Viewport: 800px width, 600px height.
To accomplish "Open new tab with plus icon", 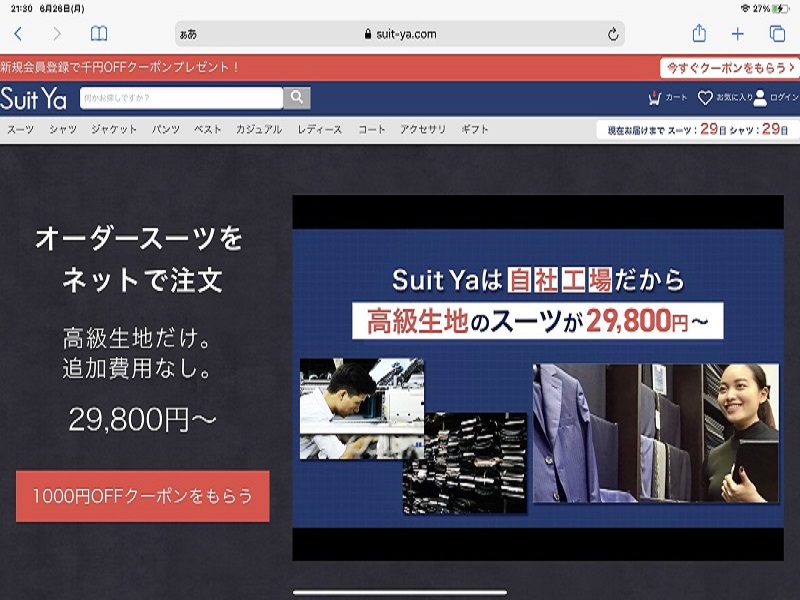I will [x=737, y=34].
